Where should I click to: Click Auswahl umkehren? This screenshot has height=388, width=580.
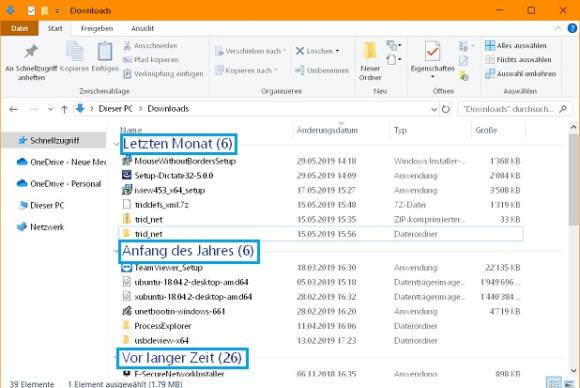(x=520, y=74)
